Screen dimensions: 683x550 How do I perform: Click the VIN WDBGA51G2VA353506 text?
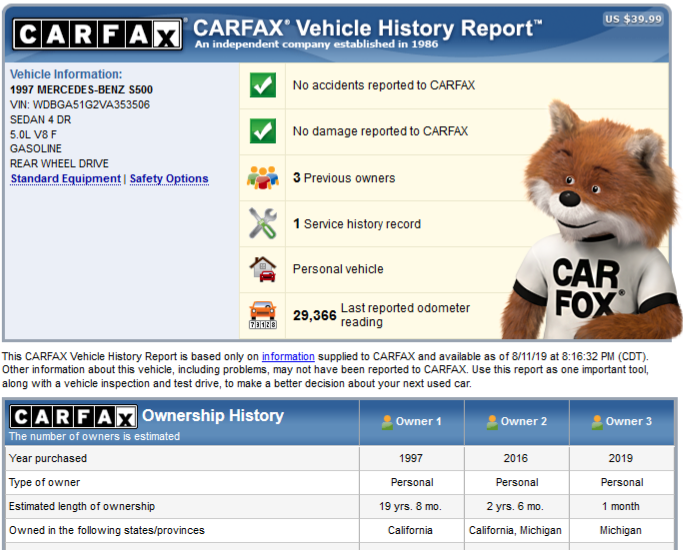[x=80, y=105]
